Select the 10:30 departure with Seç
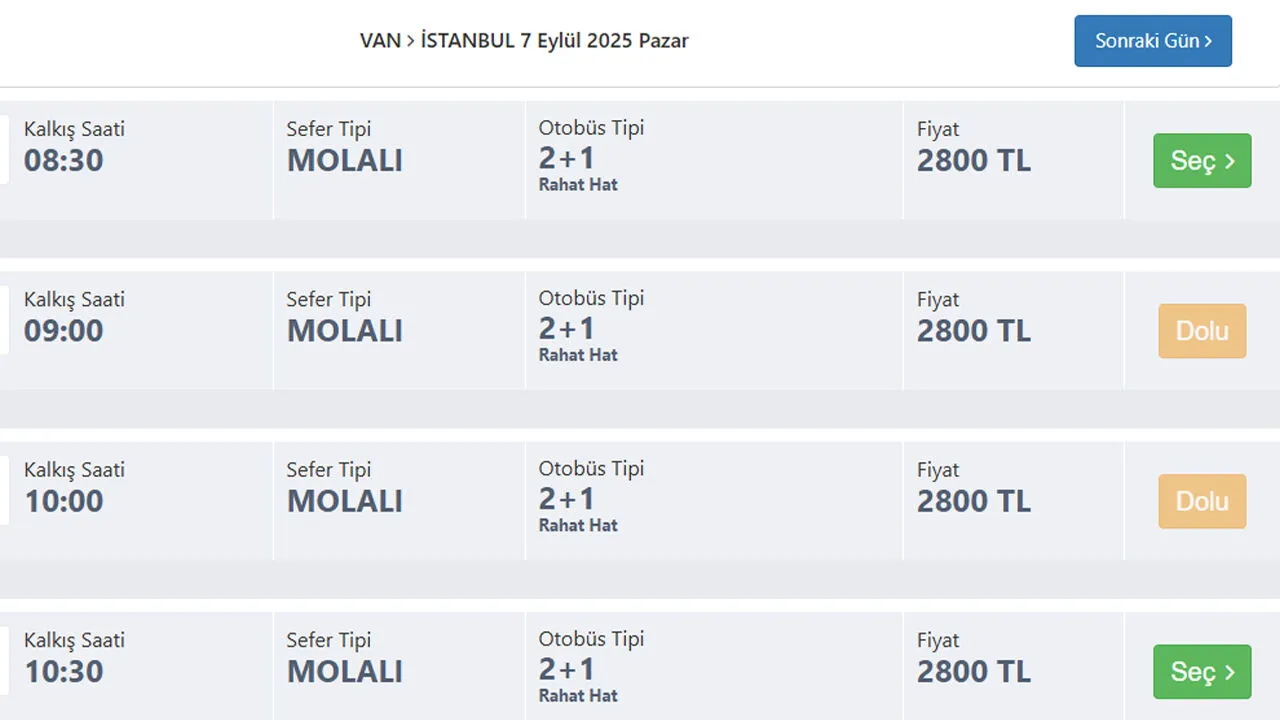Screen dimensions: 1280x720 [x=1202, y=672]
